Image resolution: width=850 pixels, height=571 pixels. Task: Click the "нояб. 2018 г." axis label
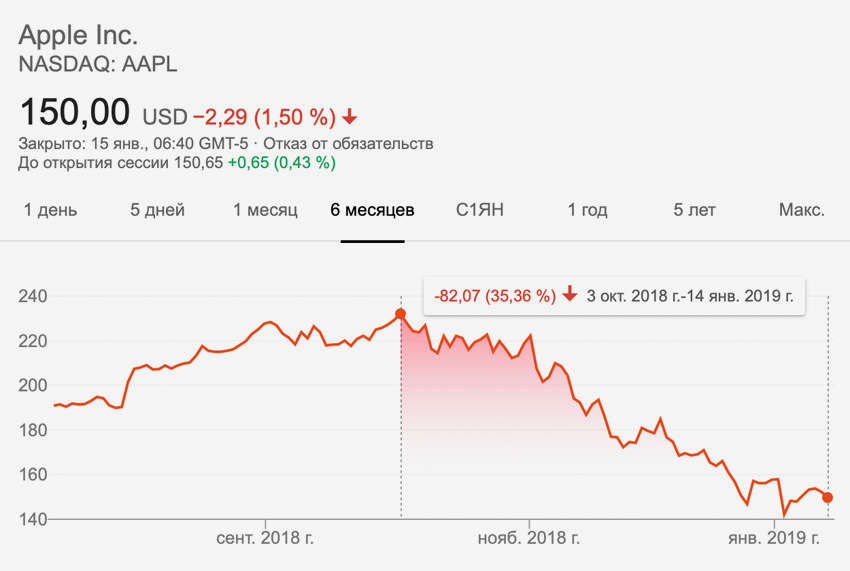529,538
